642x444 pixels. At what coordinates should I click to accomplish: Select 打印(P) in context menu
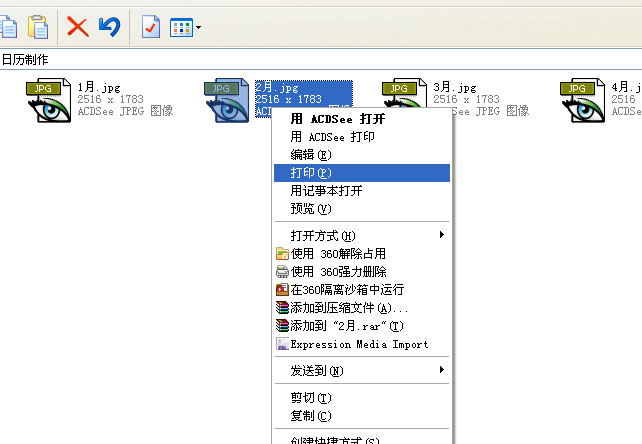pyautogui.click(x=362, y=173)
